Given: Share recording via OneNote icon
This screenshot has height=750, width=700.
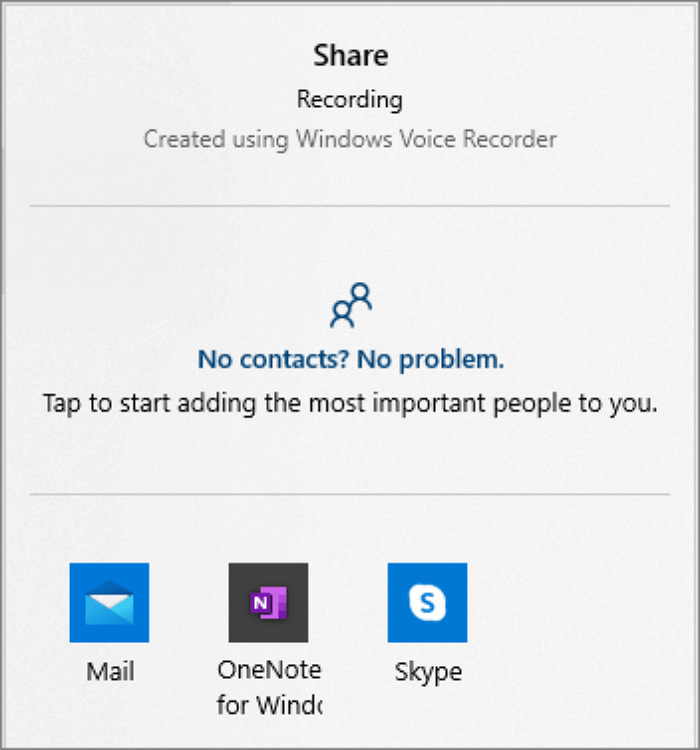Looking at the screenshot, I should pos(268,602).
